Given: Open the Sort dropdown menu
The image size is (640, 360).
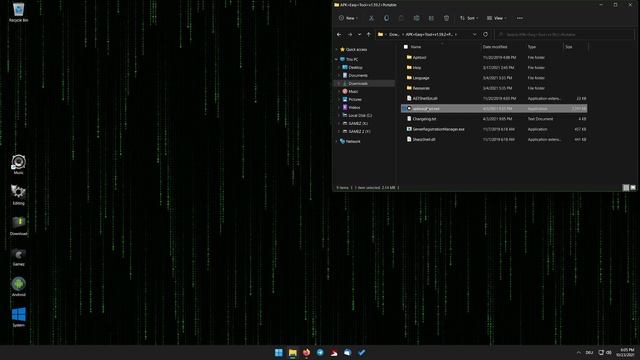Looking at the screenshot, I should (x=469, y=18).
